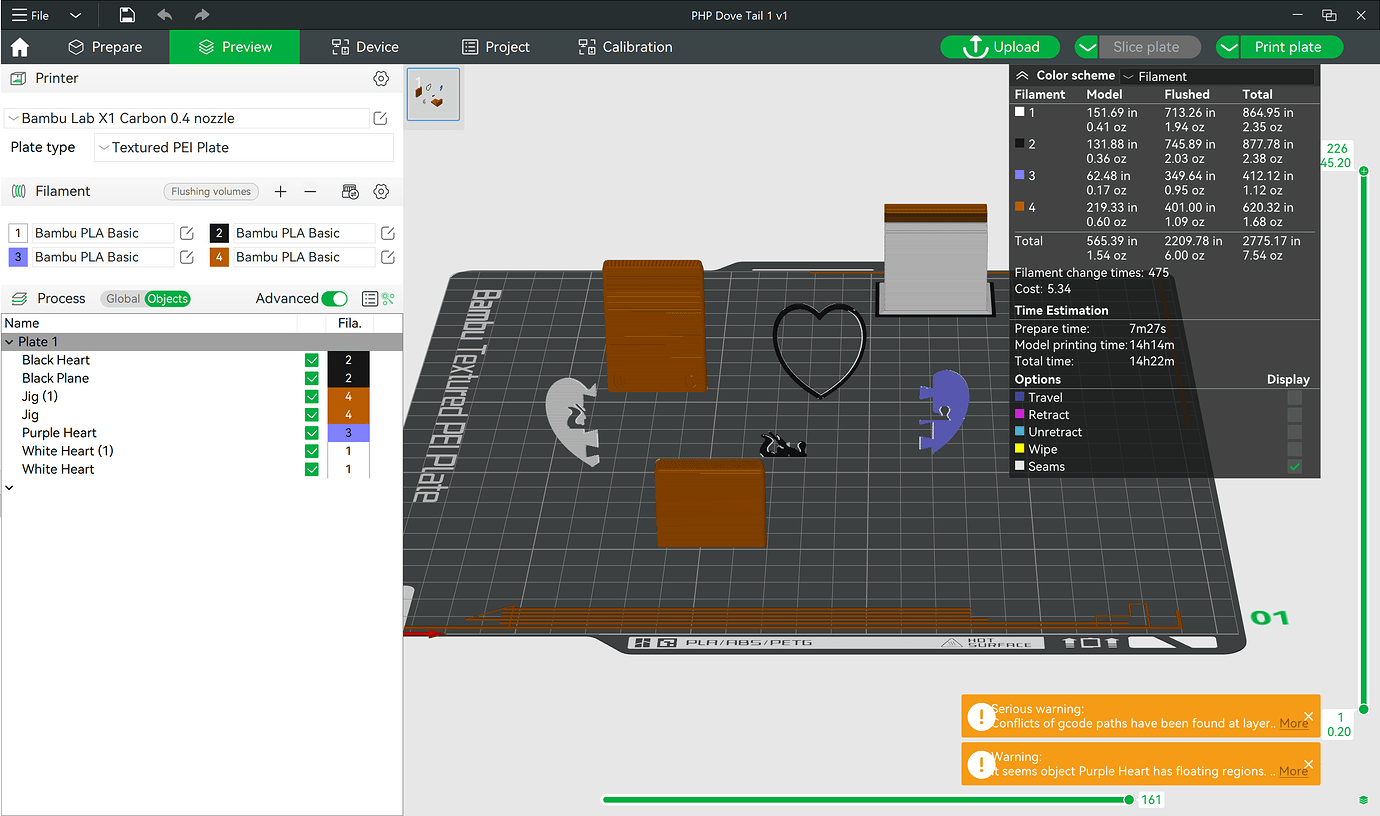Toggle the Advanced mode switch
The image size is (1380, 816).
click(x=335, y=298)
